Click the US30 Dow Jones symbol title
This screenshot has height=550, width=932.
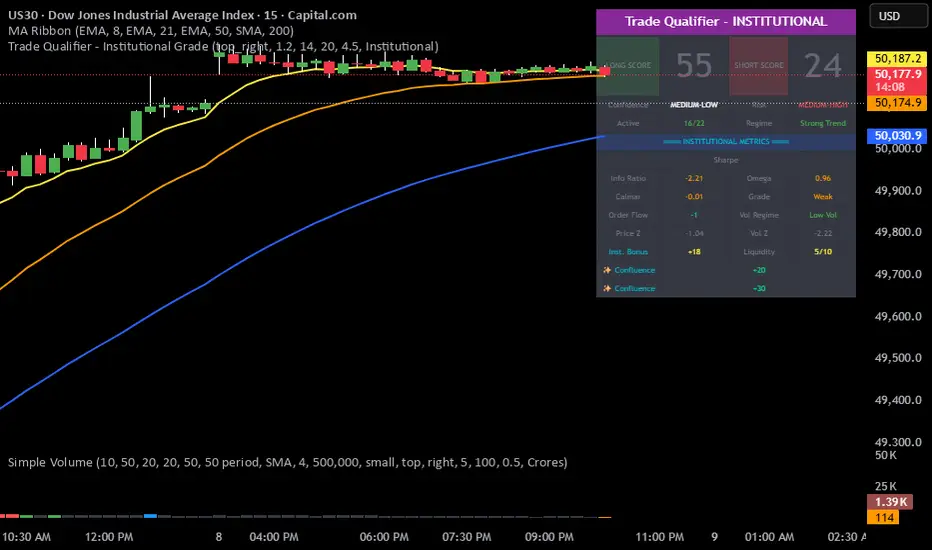pos(182,15)
